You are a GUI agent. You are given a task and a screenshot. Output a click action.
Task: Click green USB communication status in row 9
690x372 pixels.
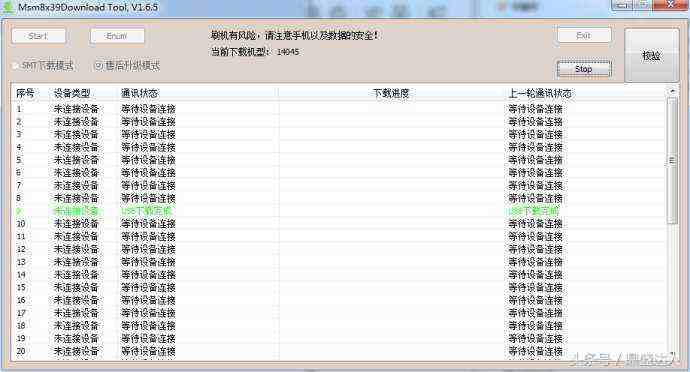147,211
